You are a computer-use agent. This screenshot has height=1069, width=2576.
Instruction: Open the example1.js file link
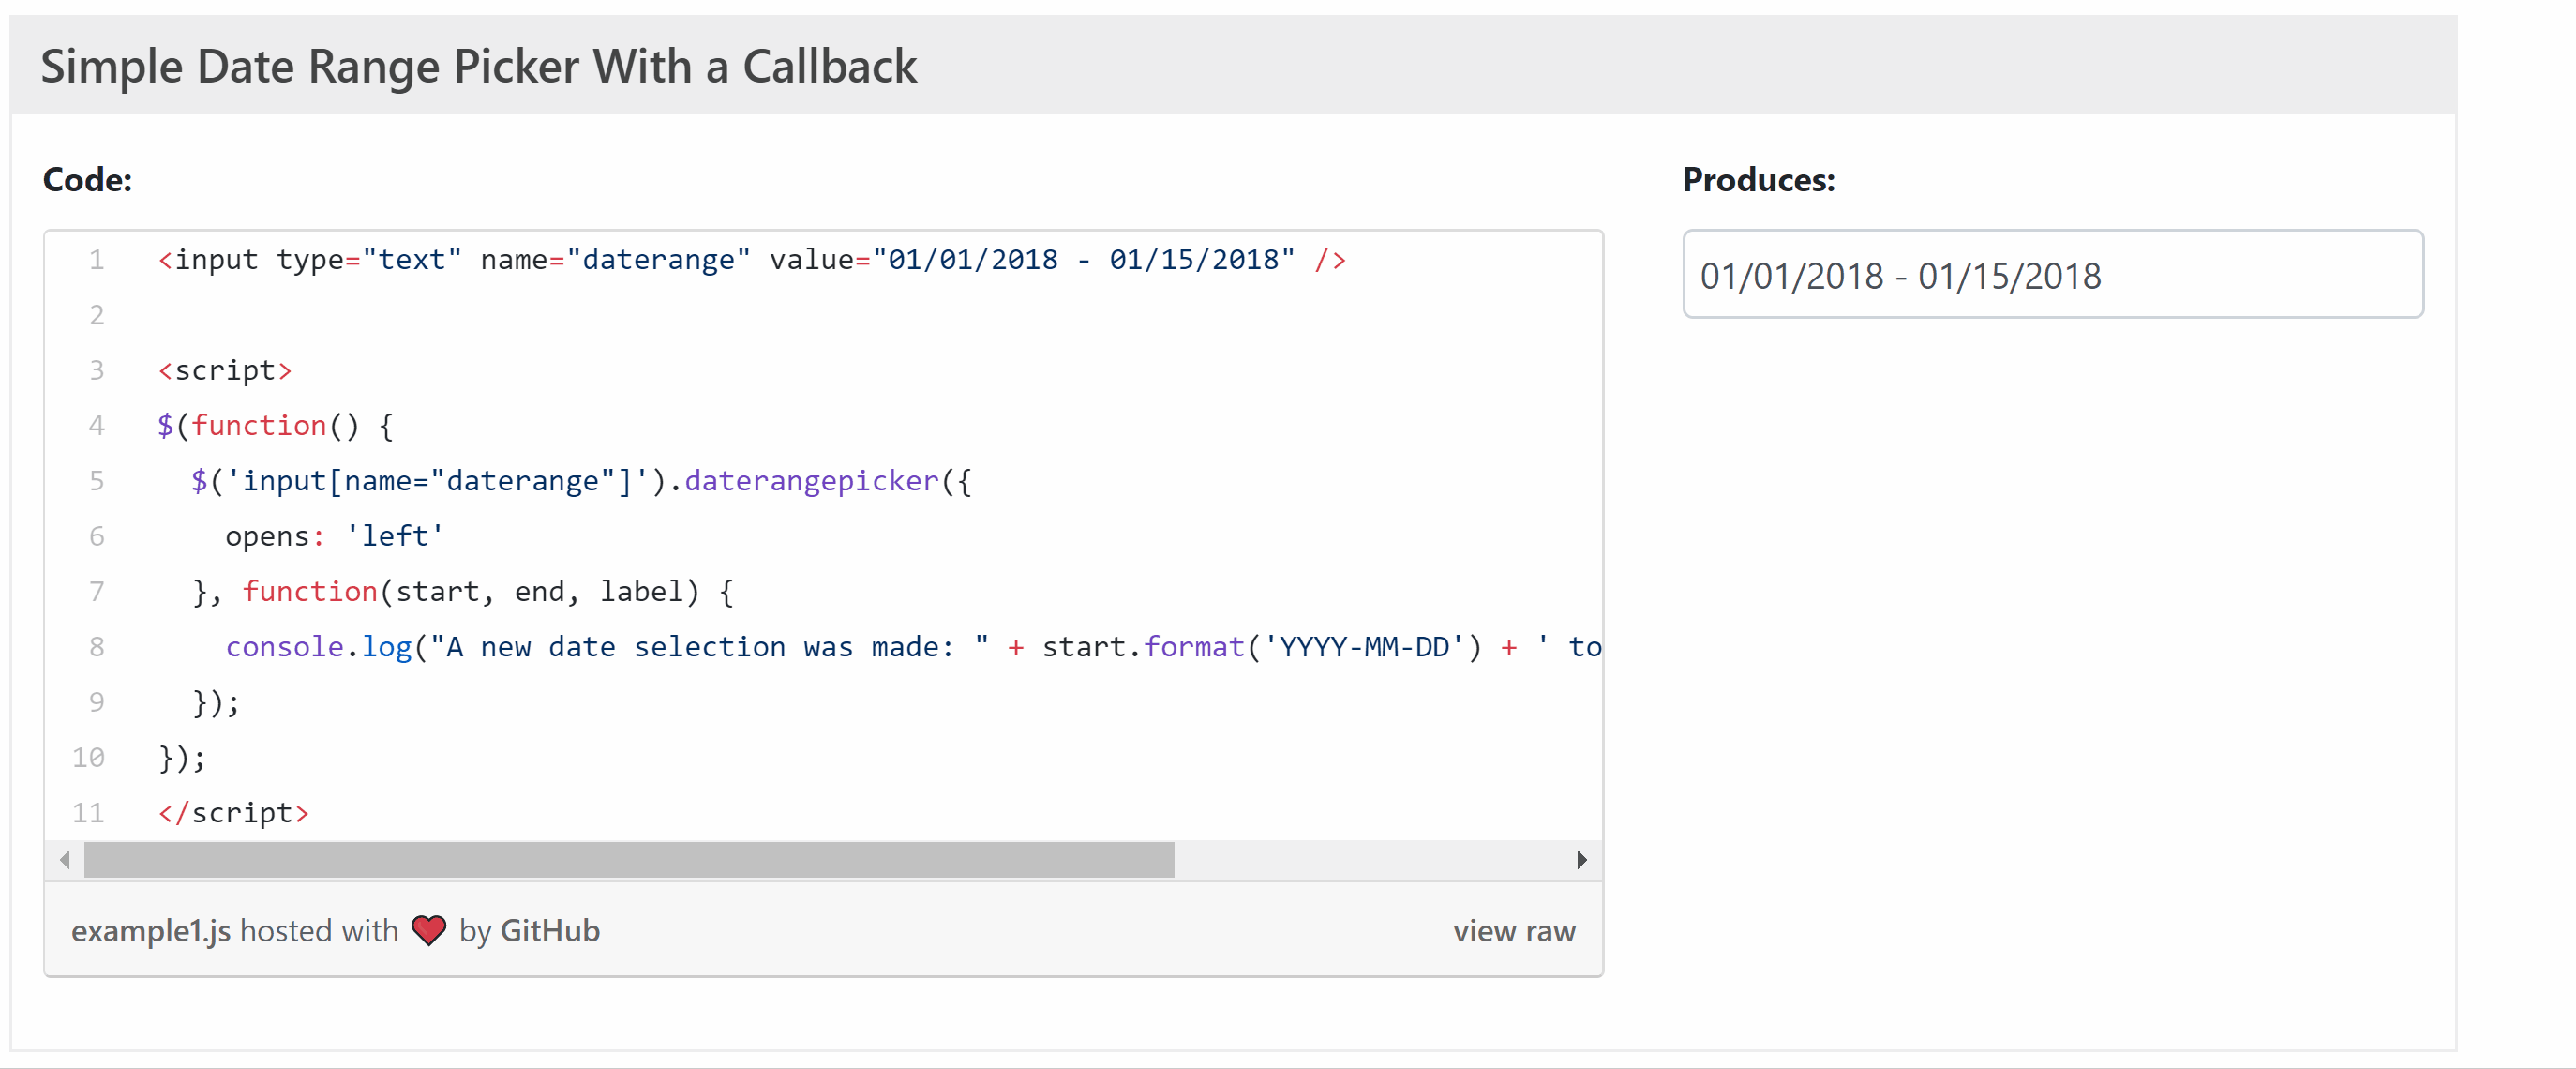[150, 931]
